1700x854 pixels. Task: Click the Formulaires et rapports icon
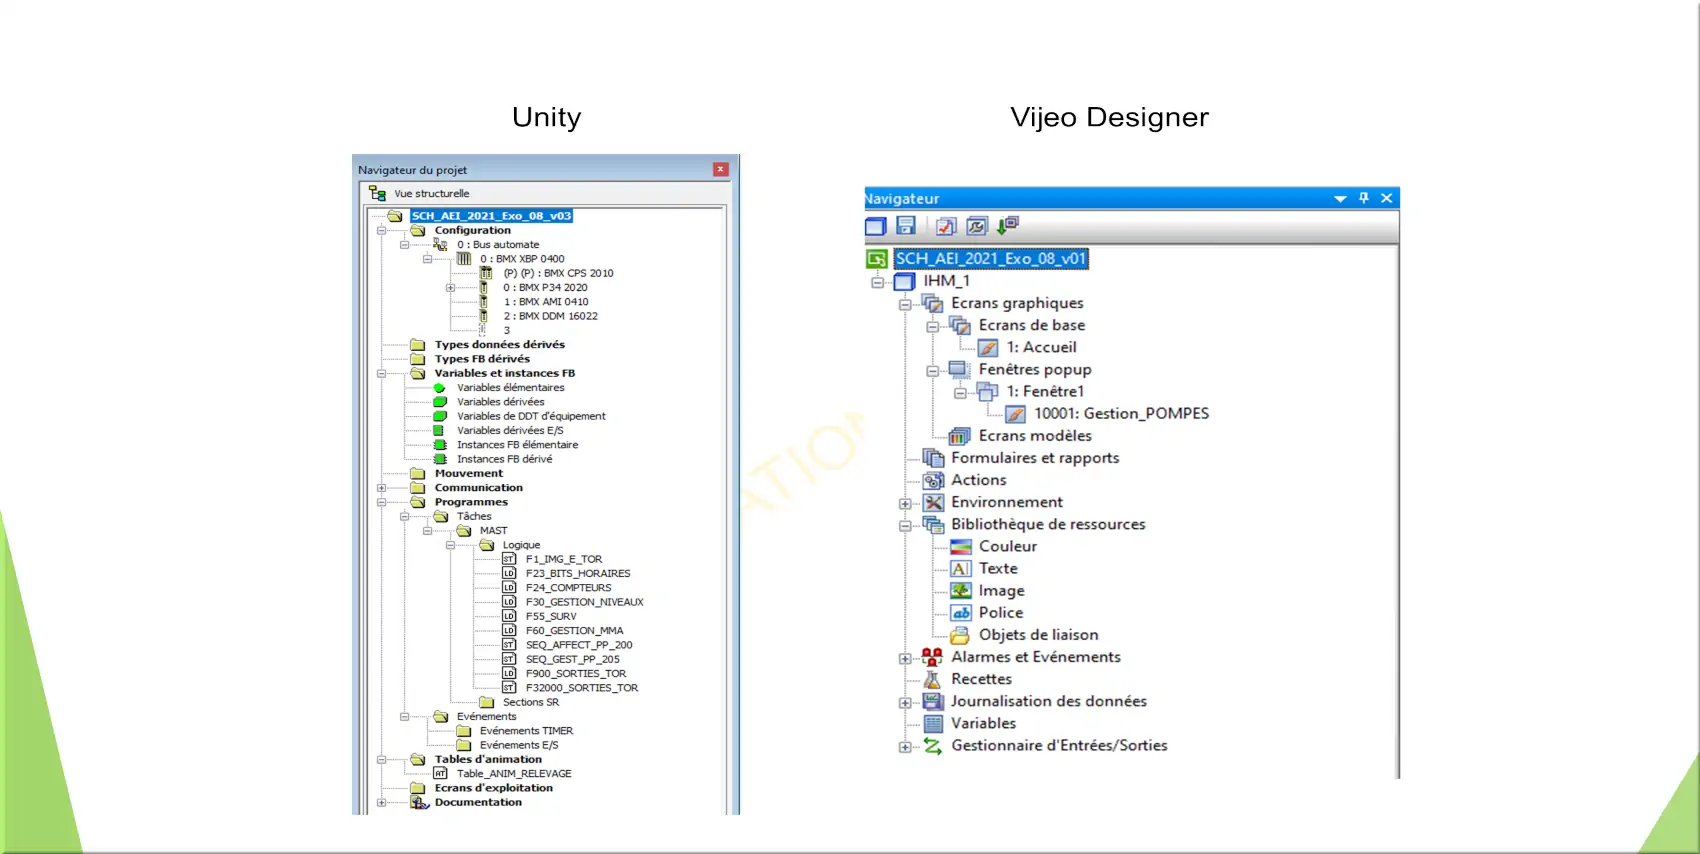click(933, 458)
